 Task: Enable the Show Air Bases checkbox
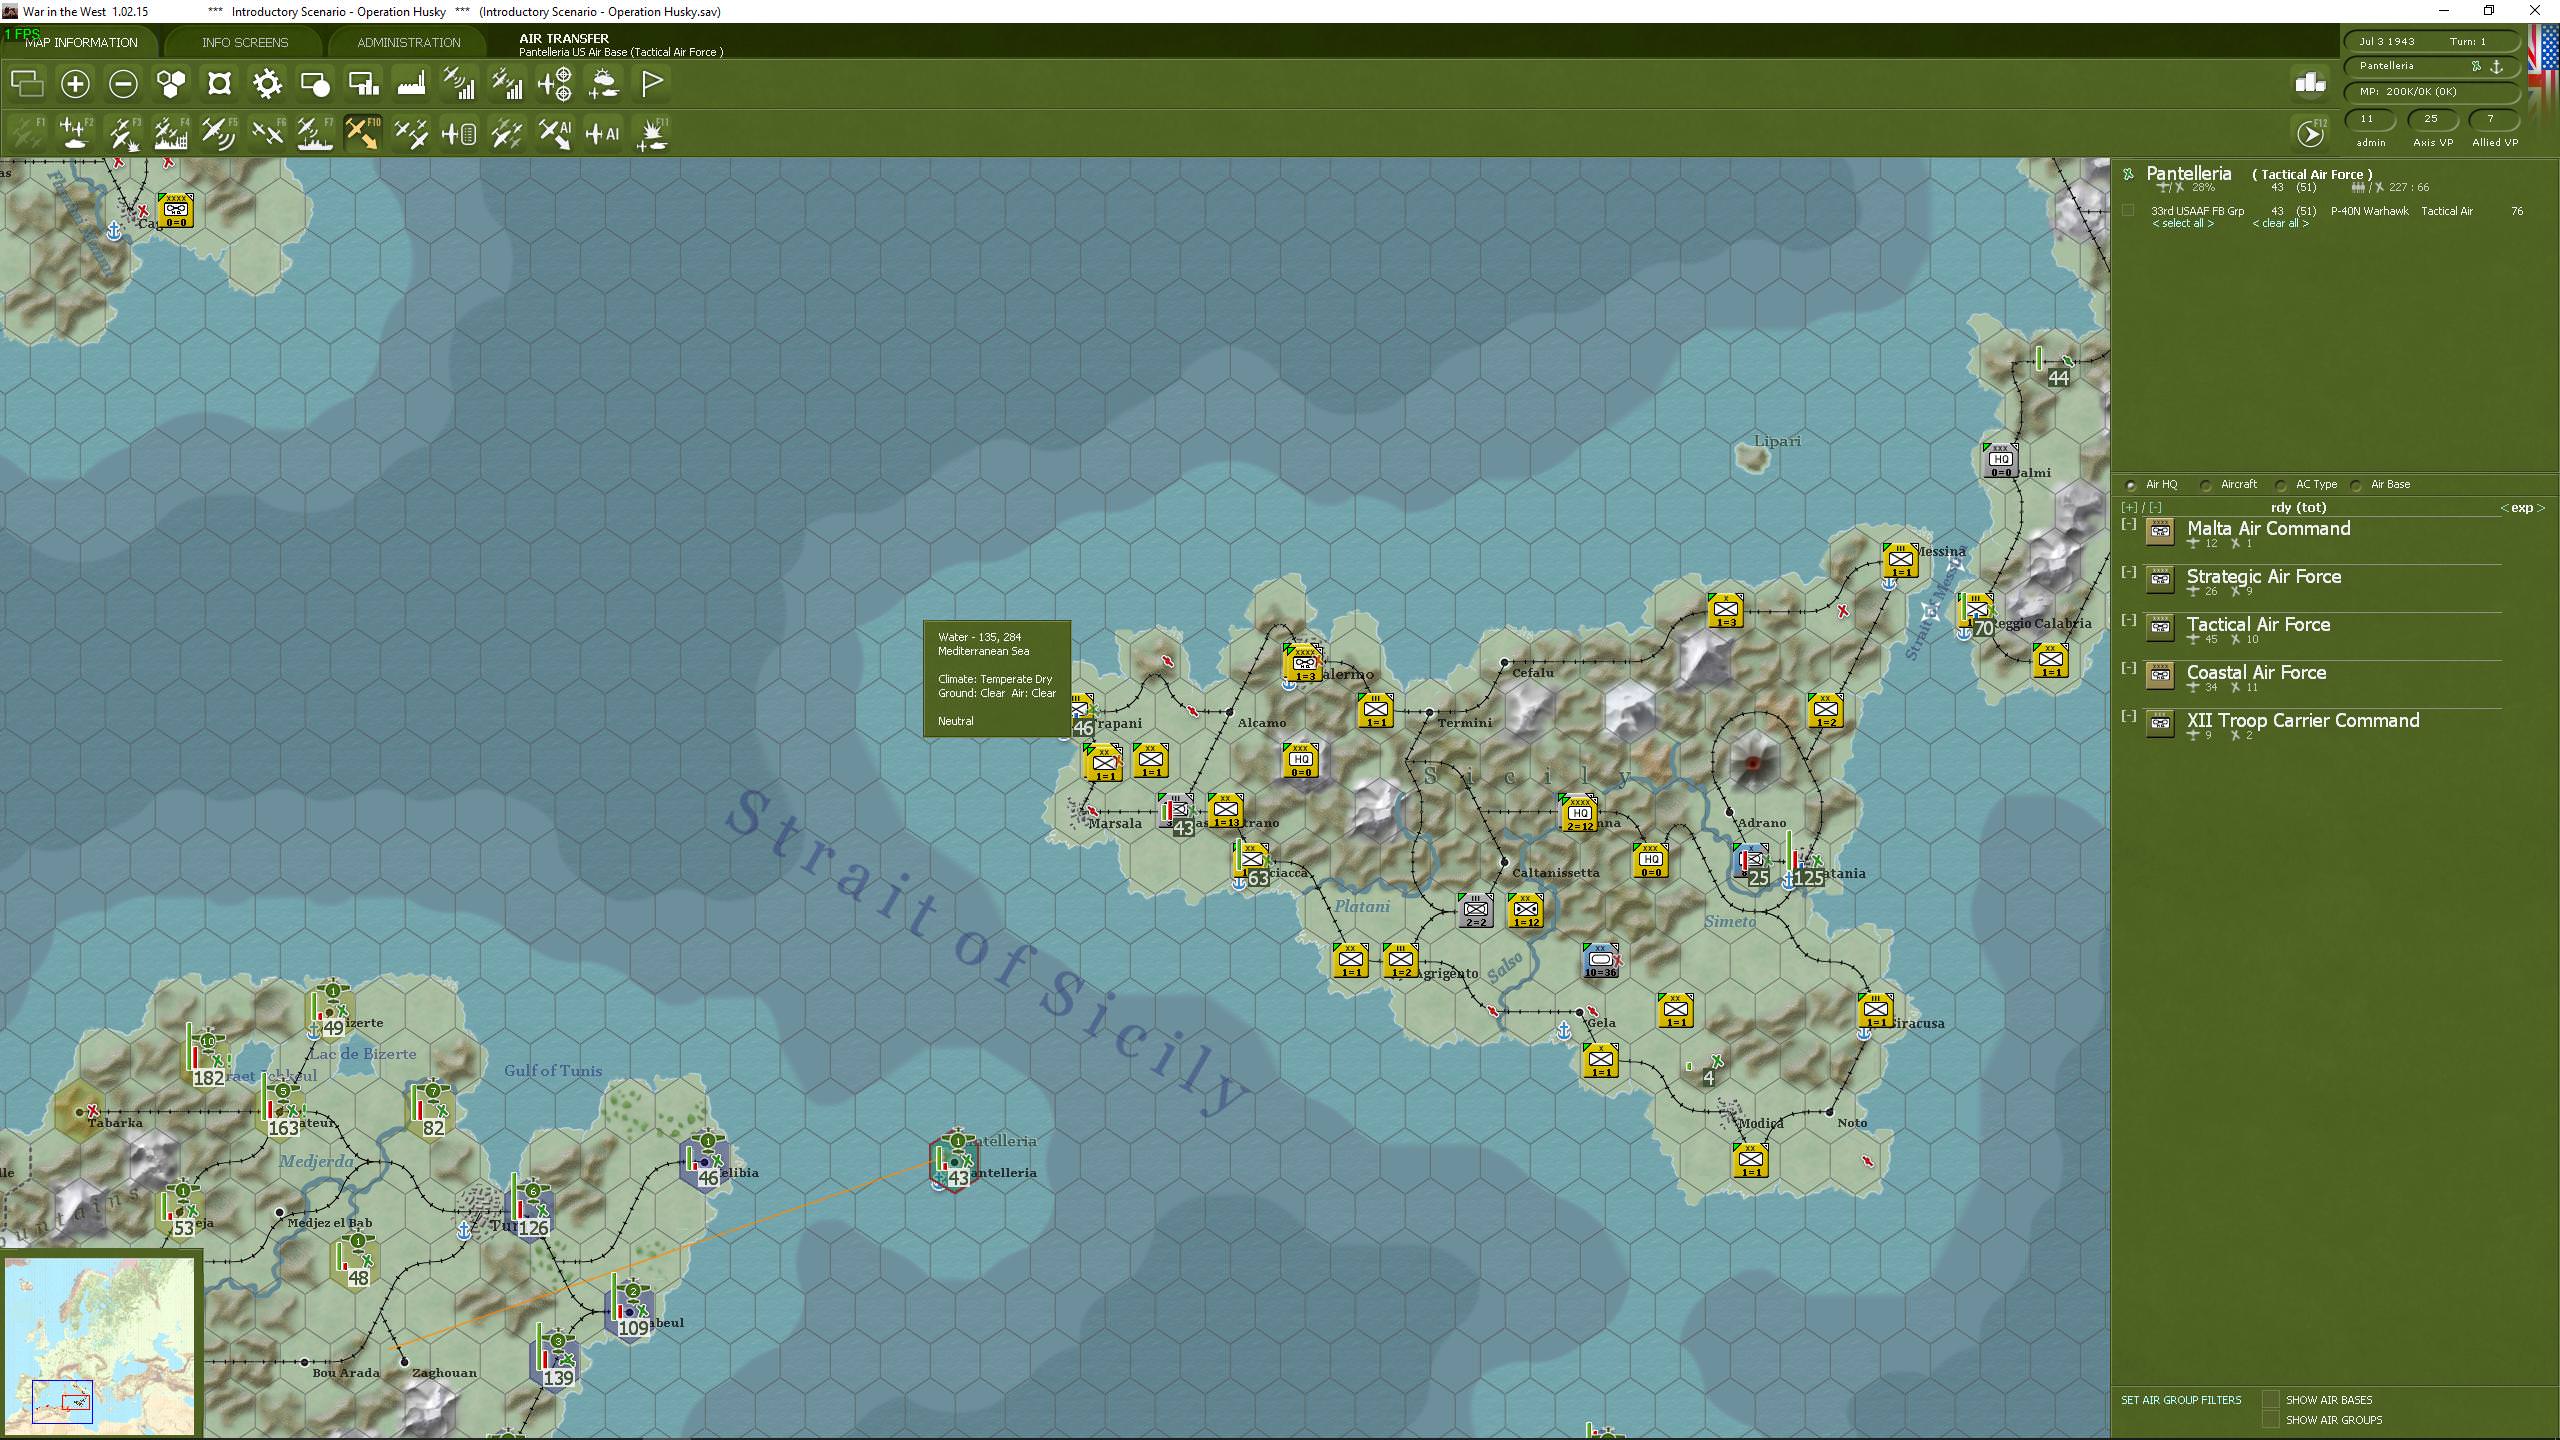click(x=2271, y=1400)
